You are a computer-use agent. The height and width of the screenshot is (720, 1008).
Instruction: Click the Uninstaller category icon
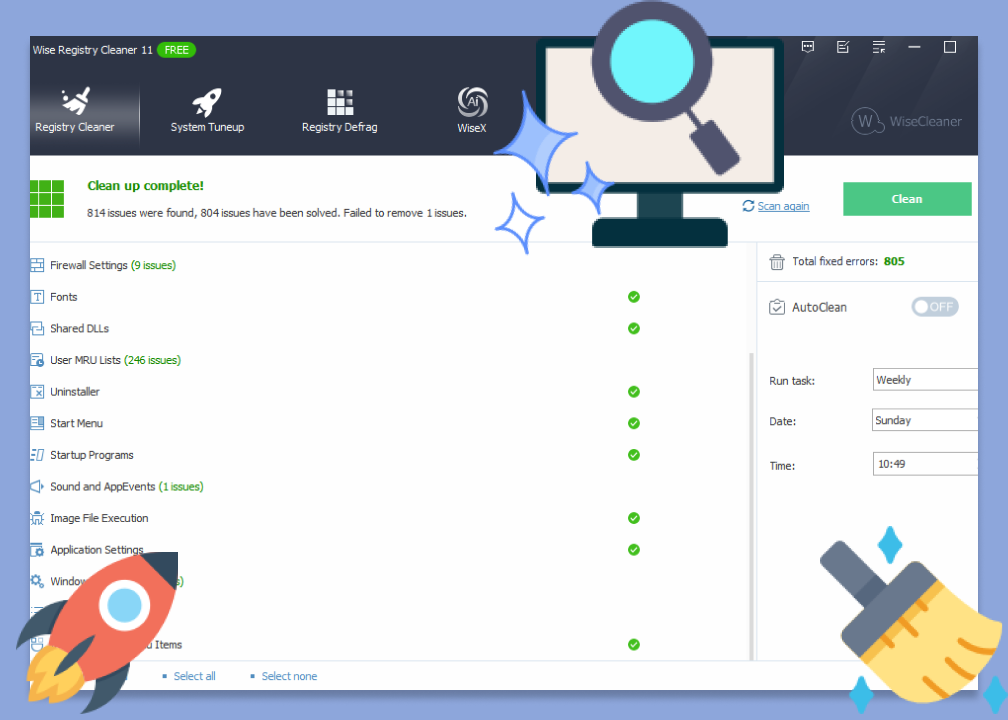[37, 392]
